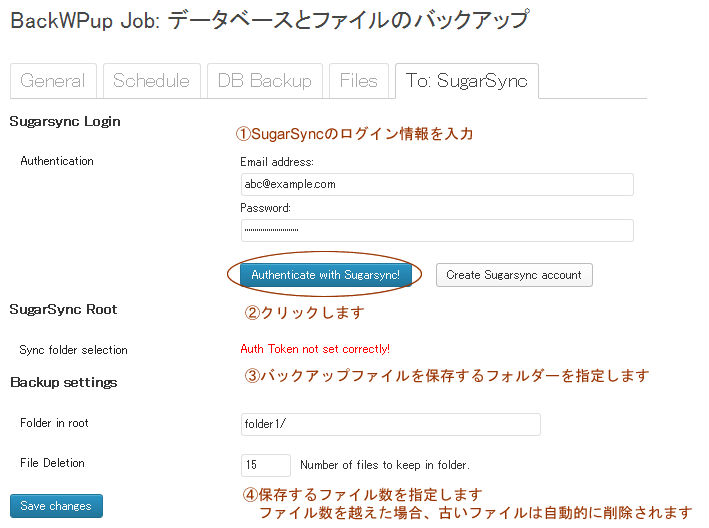Viewport: 709px width, 528px height.
Task: Click the 'SugarSync Root' heading
Action: [x=63, y=310]
